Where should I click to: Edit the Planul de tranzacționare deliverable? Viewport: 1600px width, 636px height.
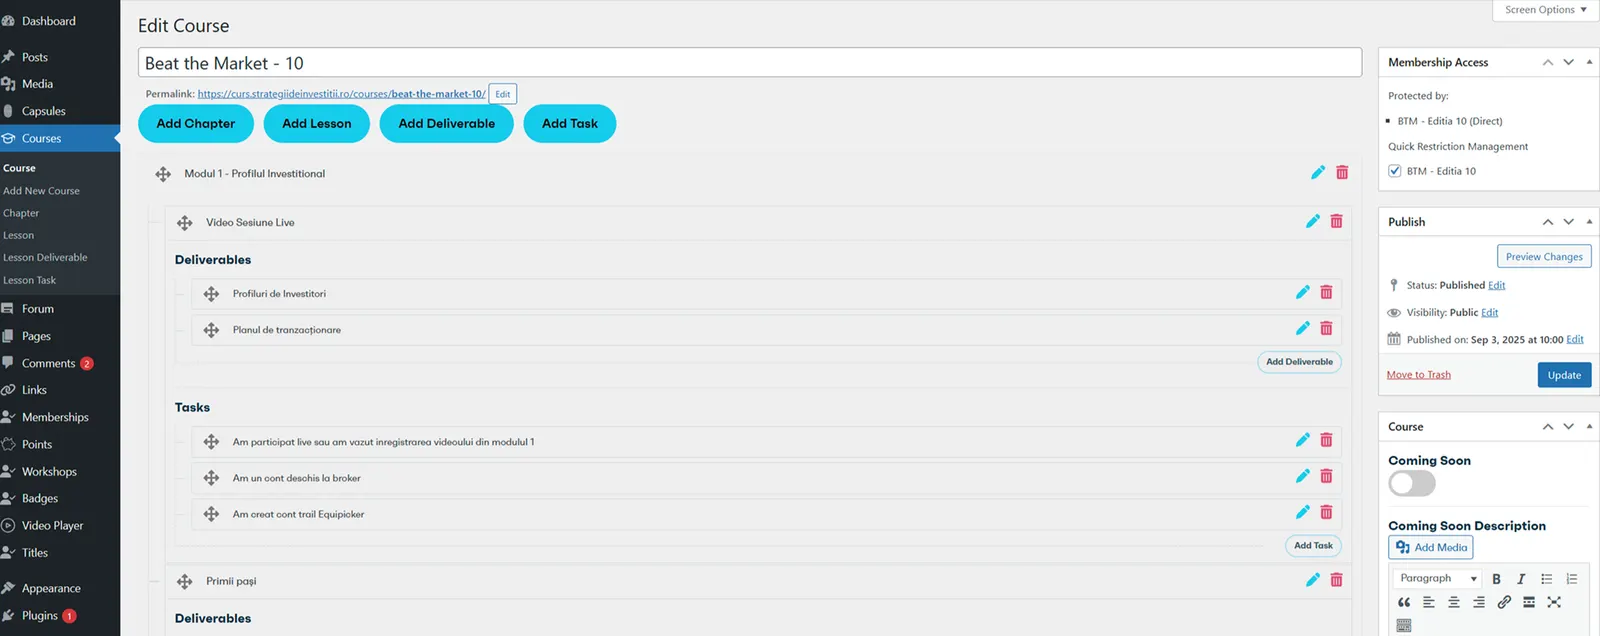1302,328
